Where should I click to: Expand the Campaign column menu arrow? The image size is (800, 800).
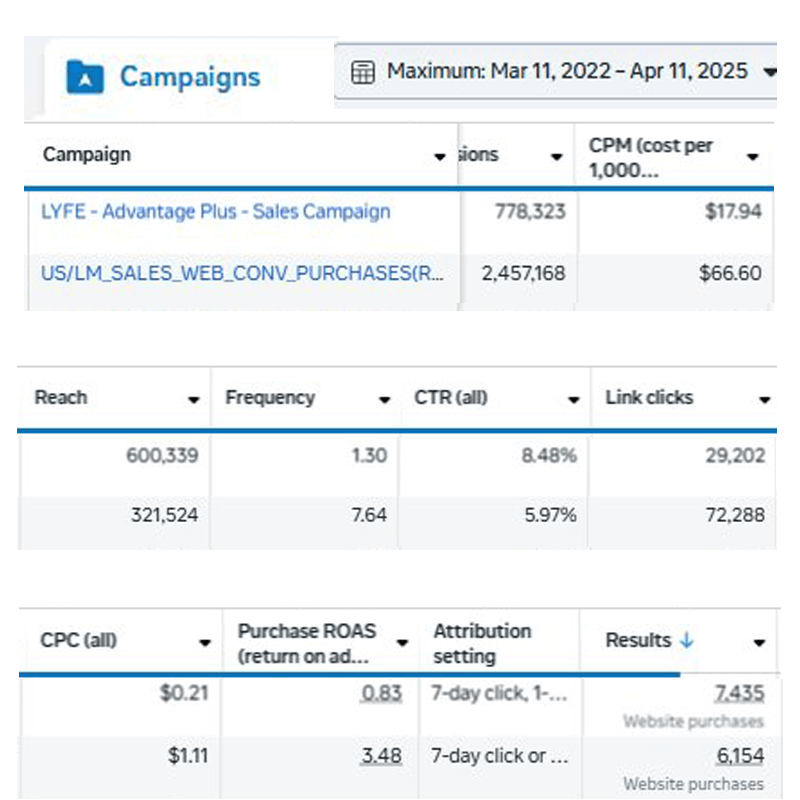pos(440,157)
